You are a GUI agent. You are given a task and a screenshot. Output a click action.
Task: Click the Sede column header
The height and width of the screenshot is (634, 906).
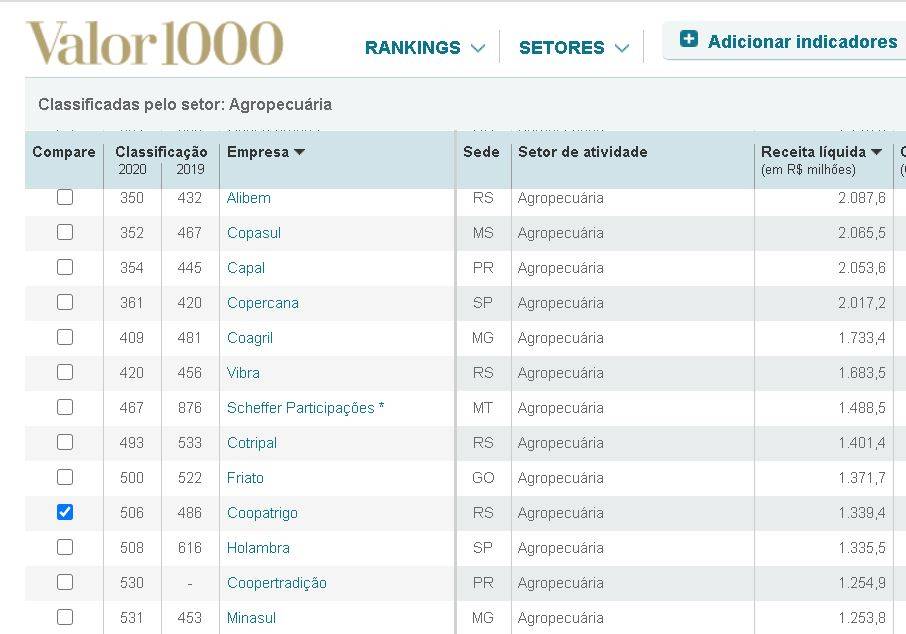coord(481,152)
